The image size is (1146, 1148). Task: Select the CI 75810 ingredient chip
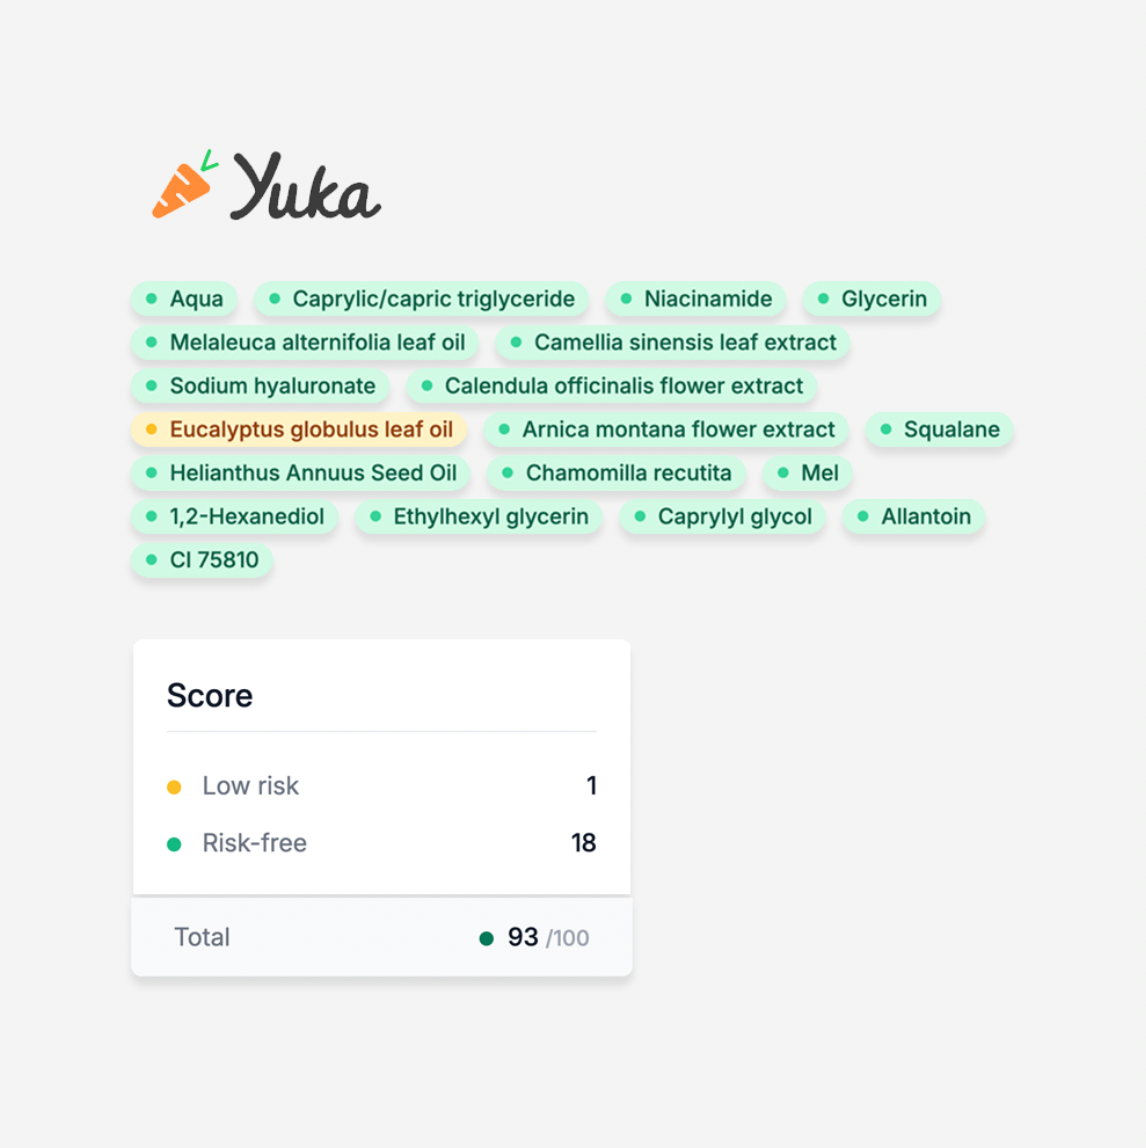point(201,560)
